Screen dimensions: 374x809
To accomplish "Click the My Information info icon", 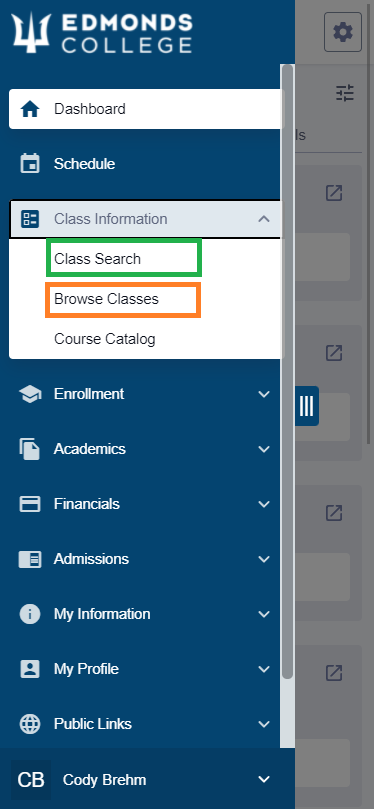I will click(x=30, y=614).
